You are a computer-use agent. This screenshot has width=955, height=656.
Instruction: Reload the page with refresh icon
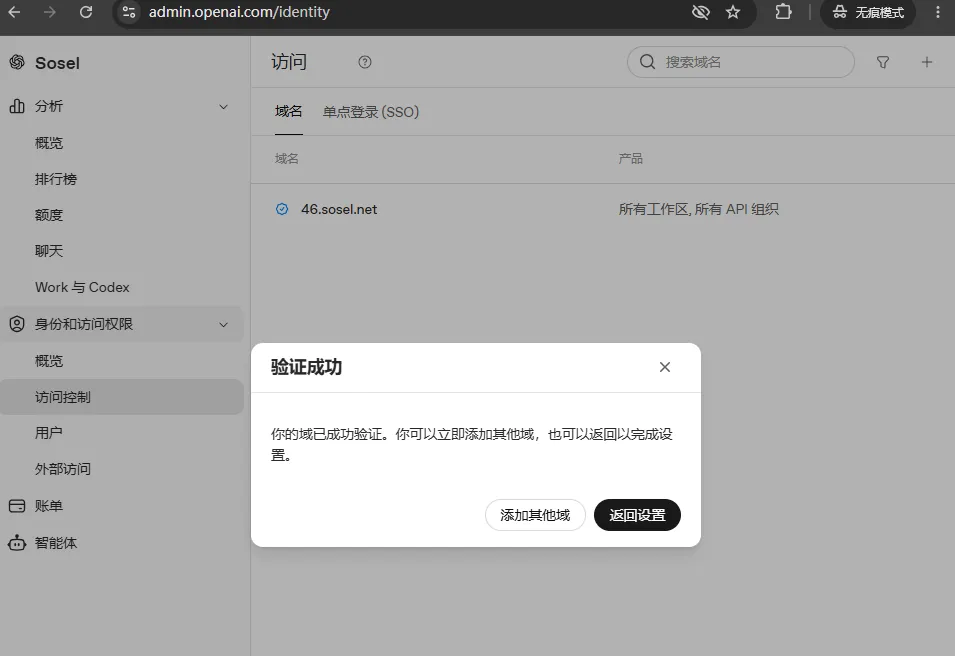86,12
